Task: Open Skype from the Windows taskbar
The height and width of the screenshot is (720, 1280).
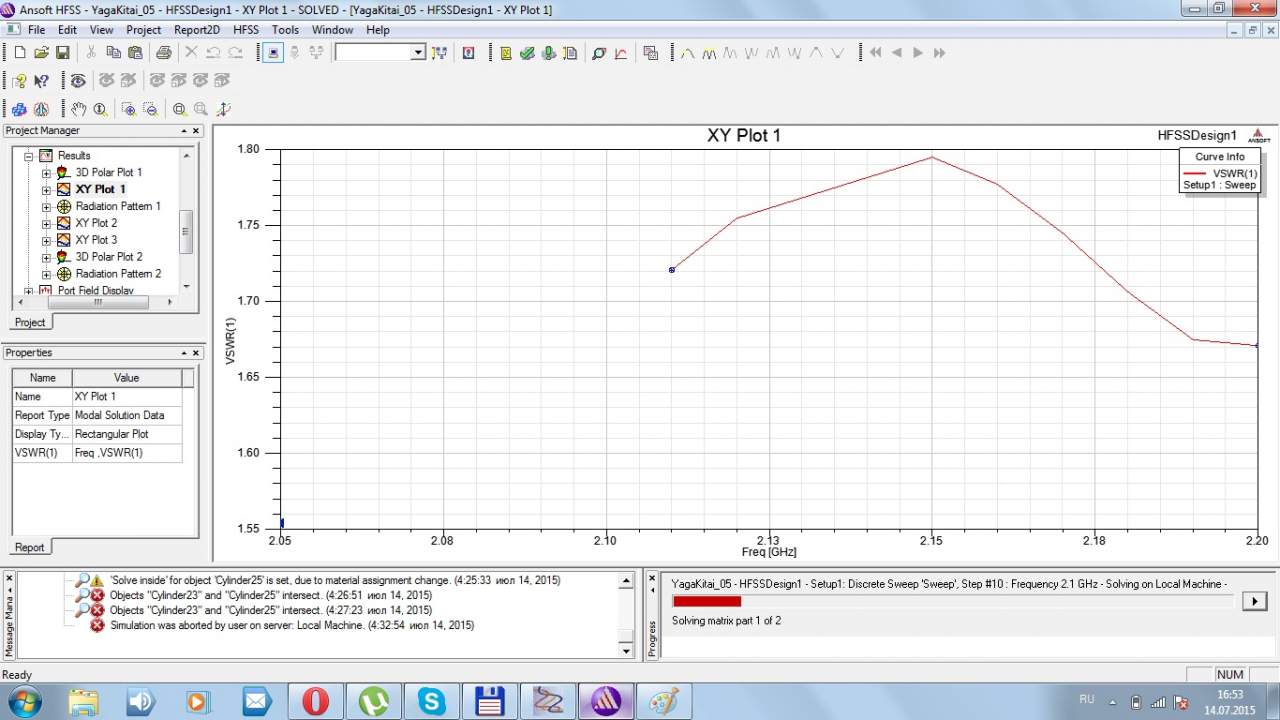Action: click(432, 702)
